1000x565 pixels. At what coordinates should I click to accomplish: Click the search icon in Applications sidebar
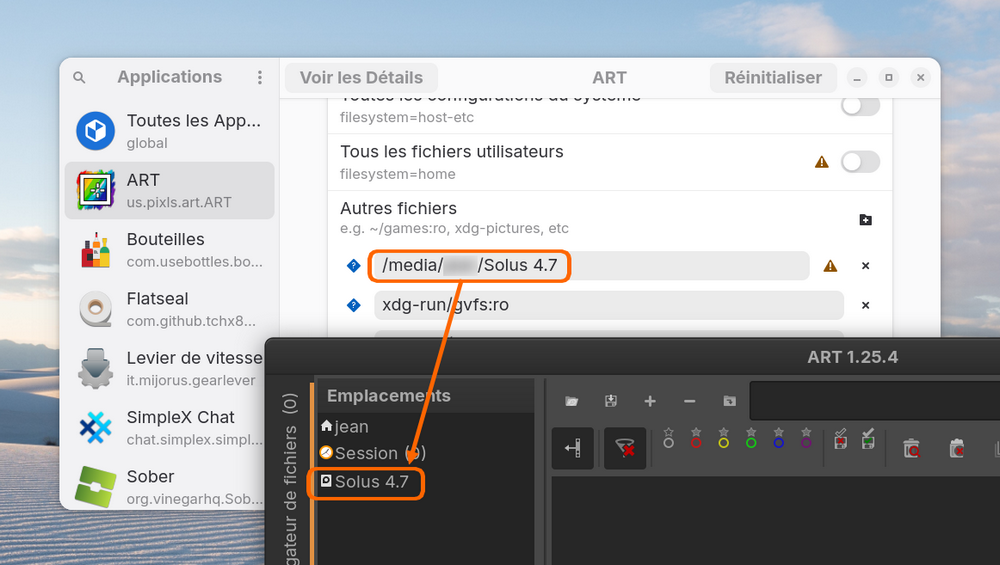(x=79, y=78)
